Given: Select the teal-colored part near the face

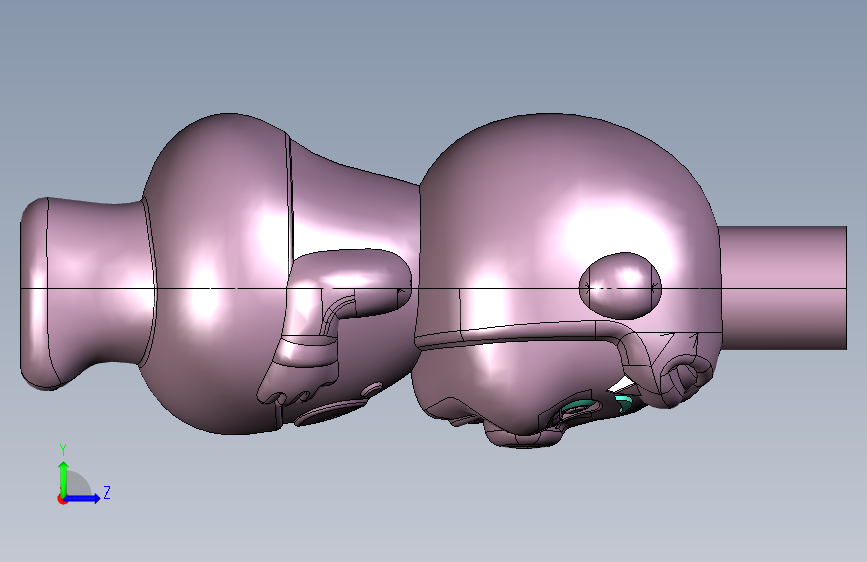Looking at the screenshot, I should (623, 404).
